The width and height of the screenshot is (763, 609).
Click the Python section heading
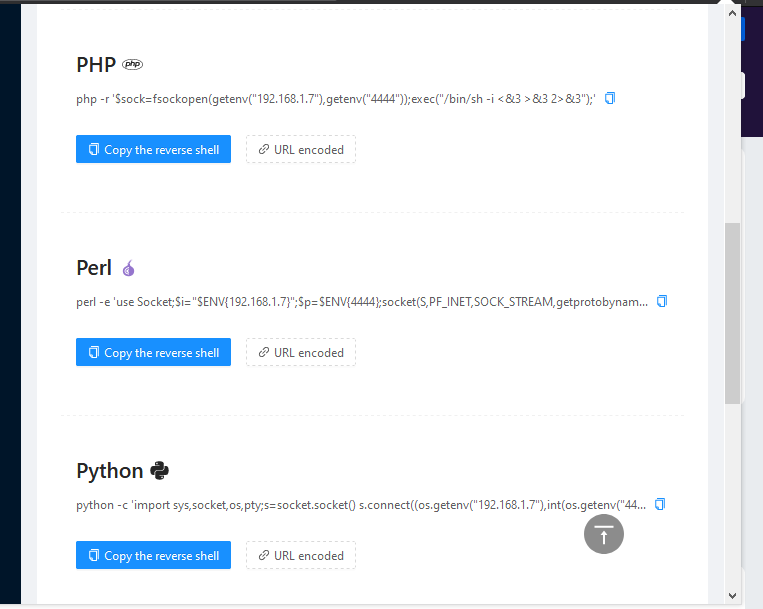click(x=109, y=471)
